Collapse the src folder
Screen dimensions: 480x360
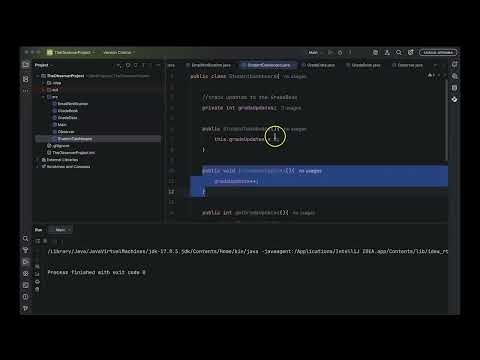tap(44, 97)
